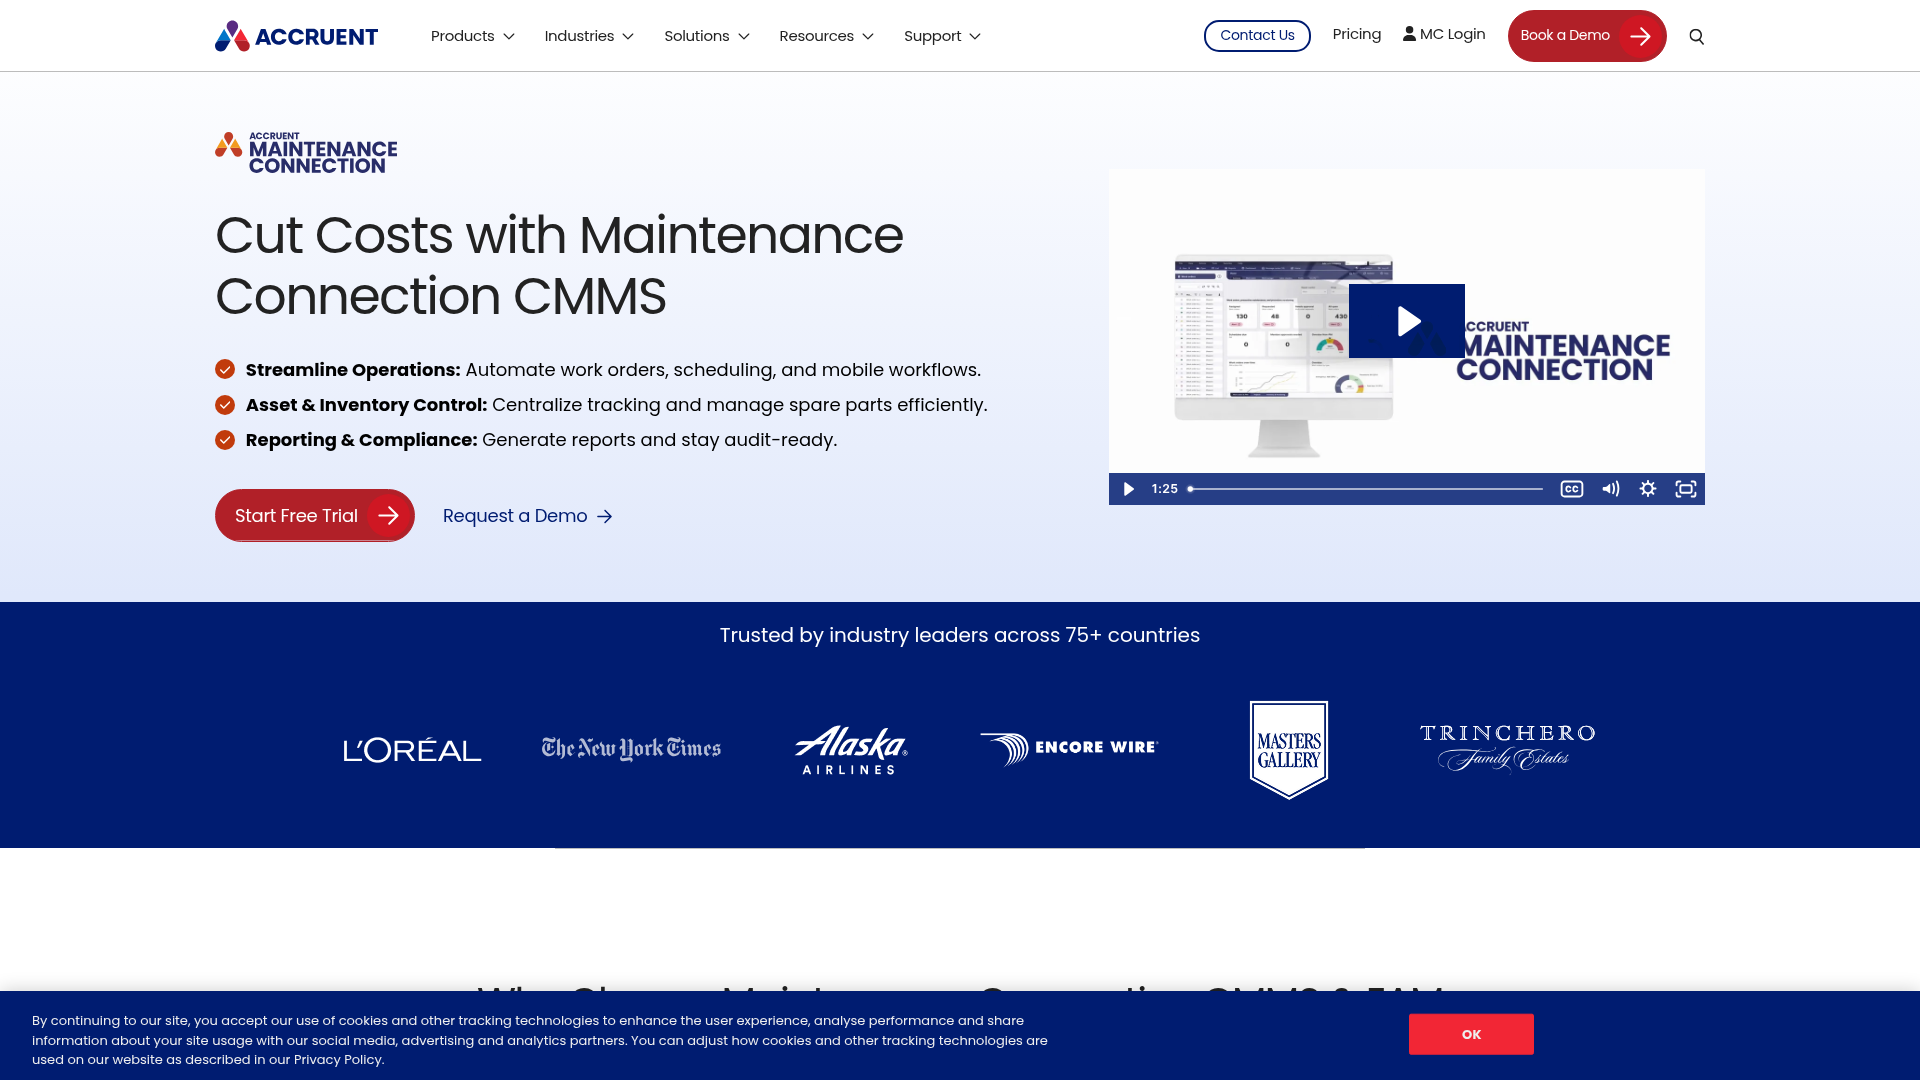Click the small play icon in video controls
Viewport: 1920px width, 1080px height.
point(1128,489)
